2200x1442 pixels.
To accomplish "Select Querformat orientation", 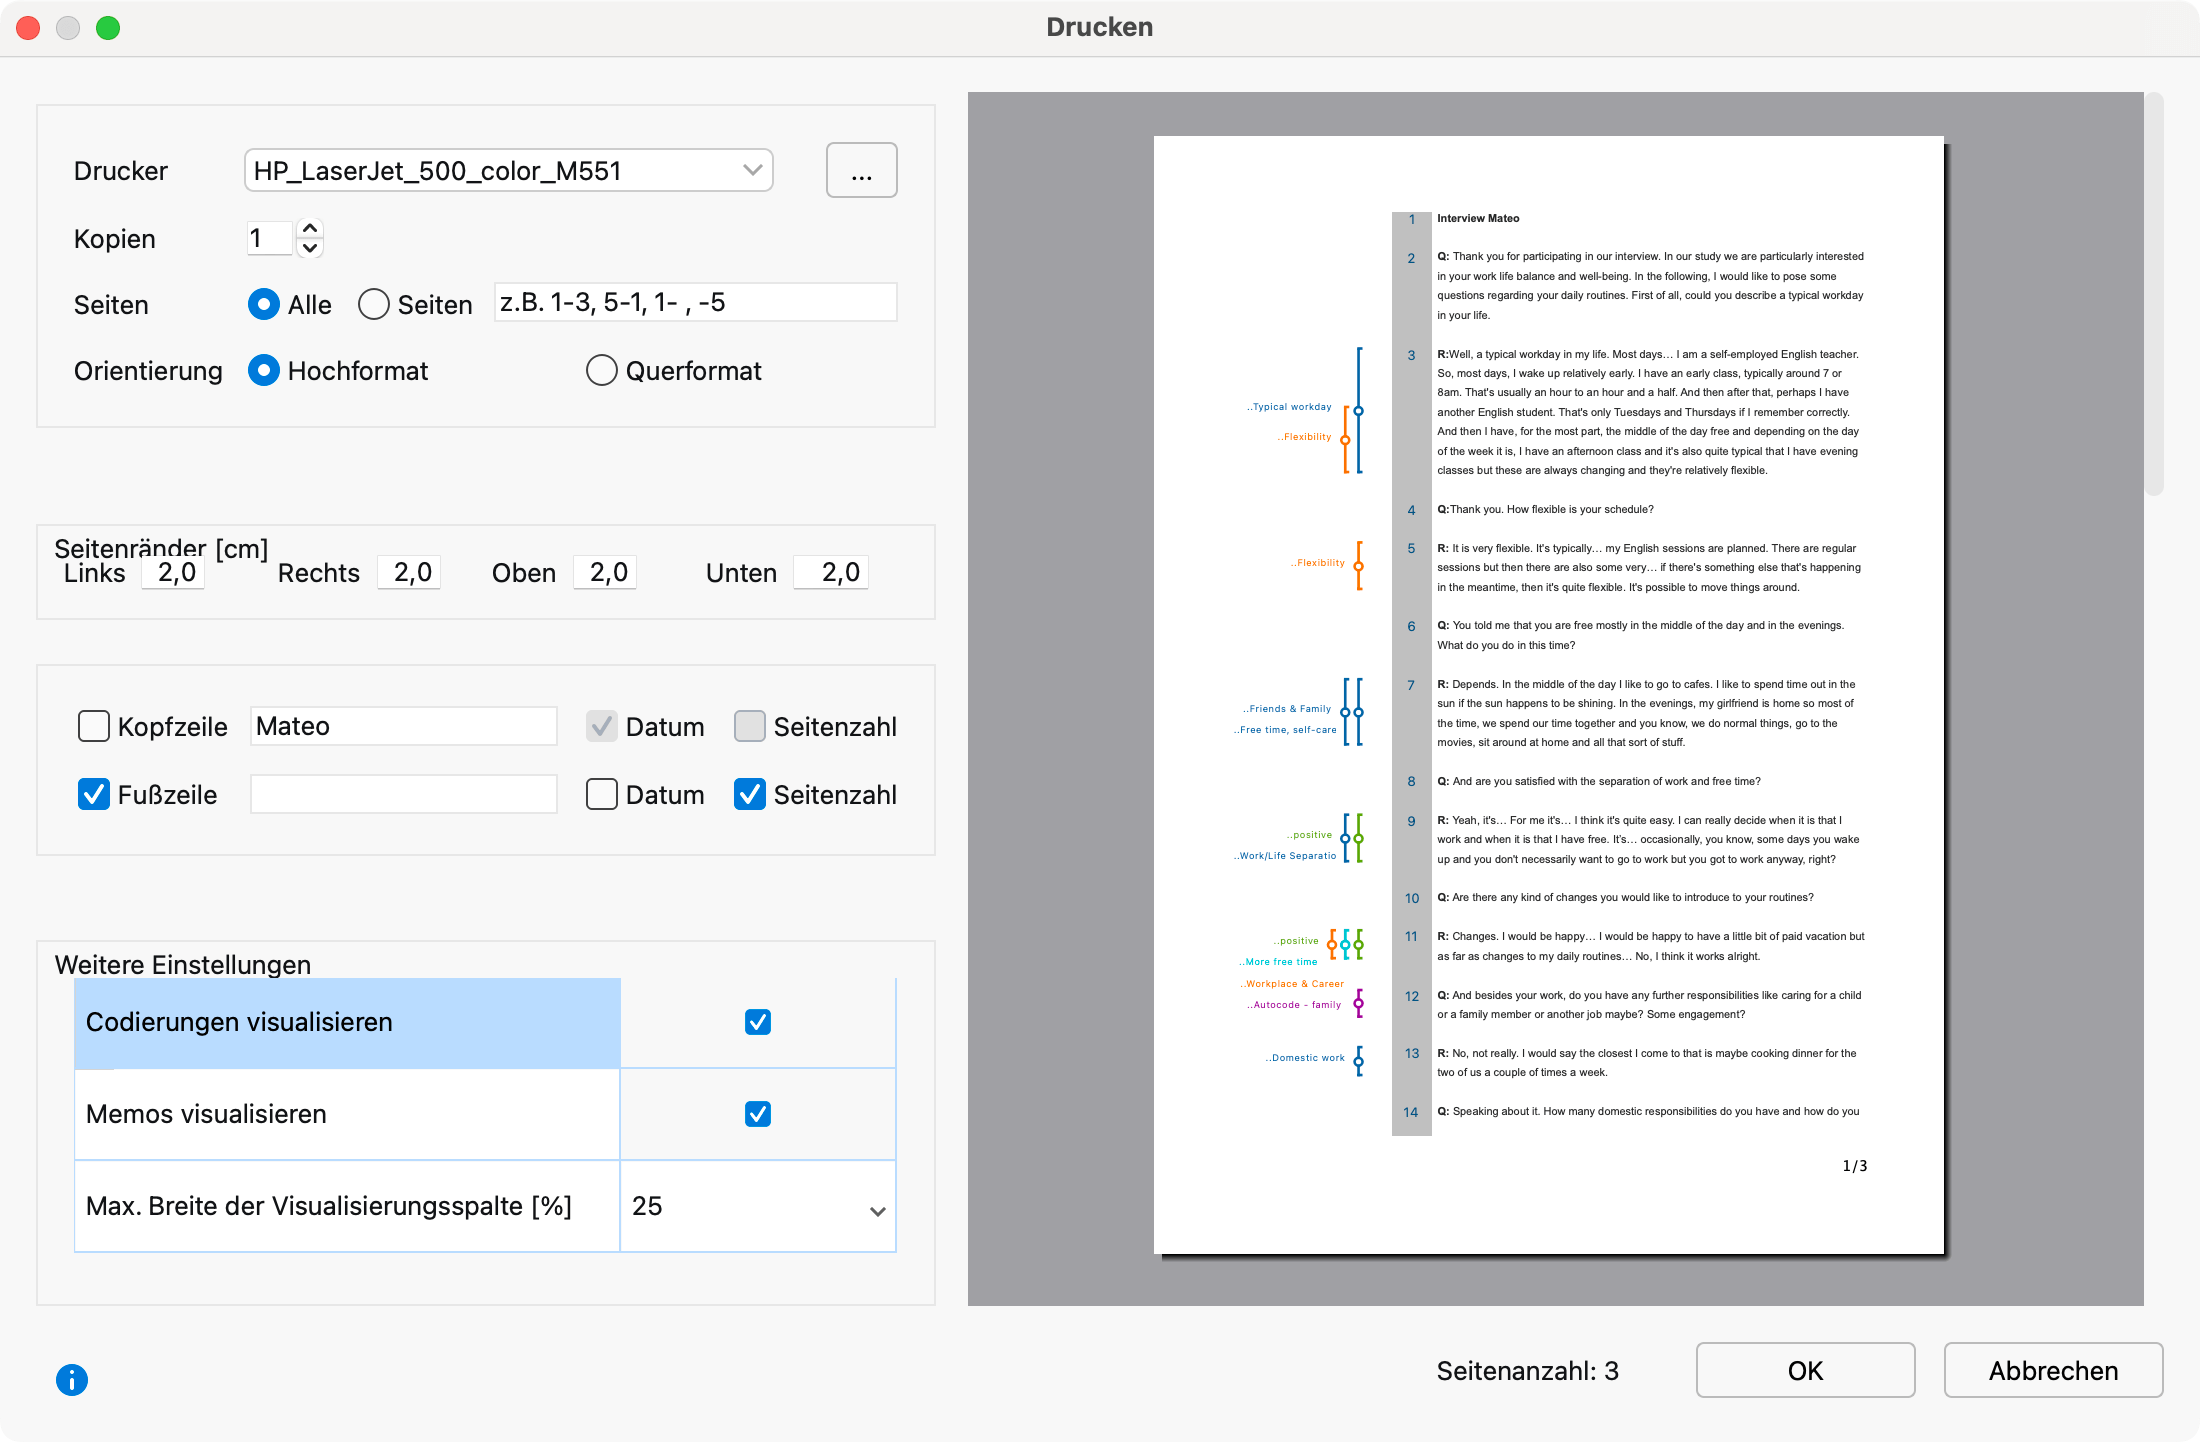I will pos(602,371).
